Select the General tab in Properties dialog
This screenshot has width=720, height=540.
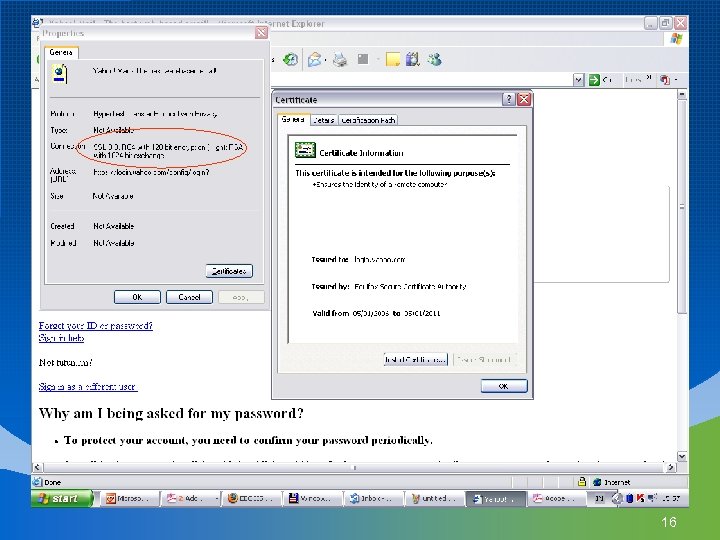[61, 52]
